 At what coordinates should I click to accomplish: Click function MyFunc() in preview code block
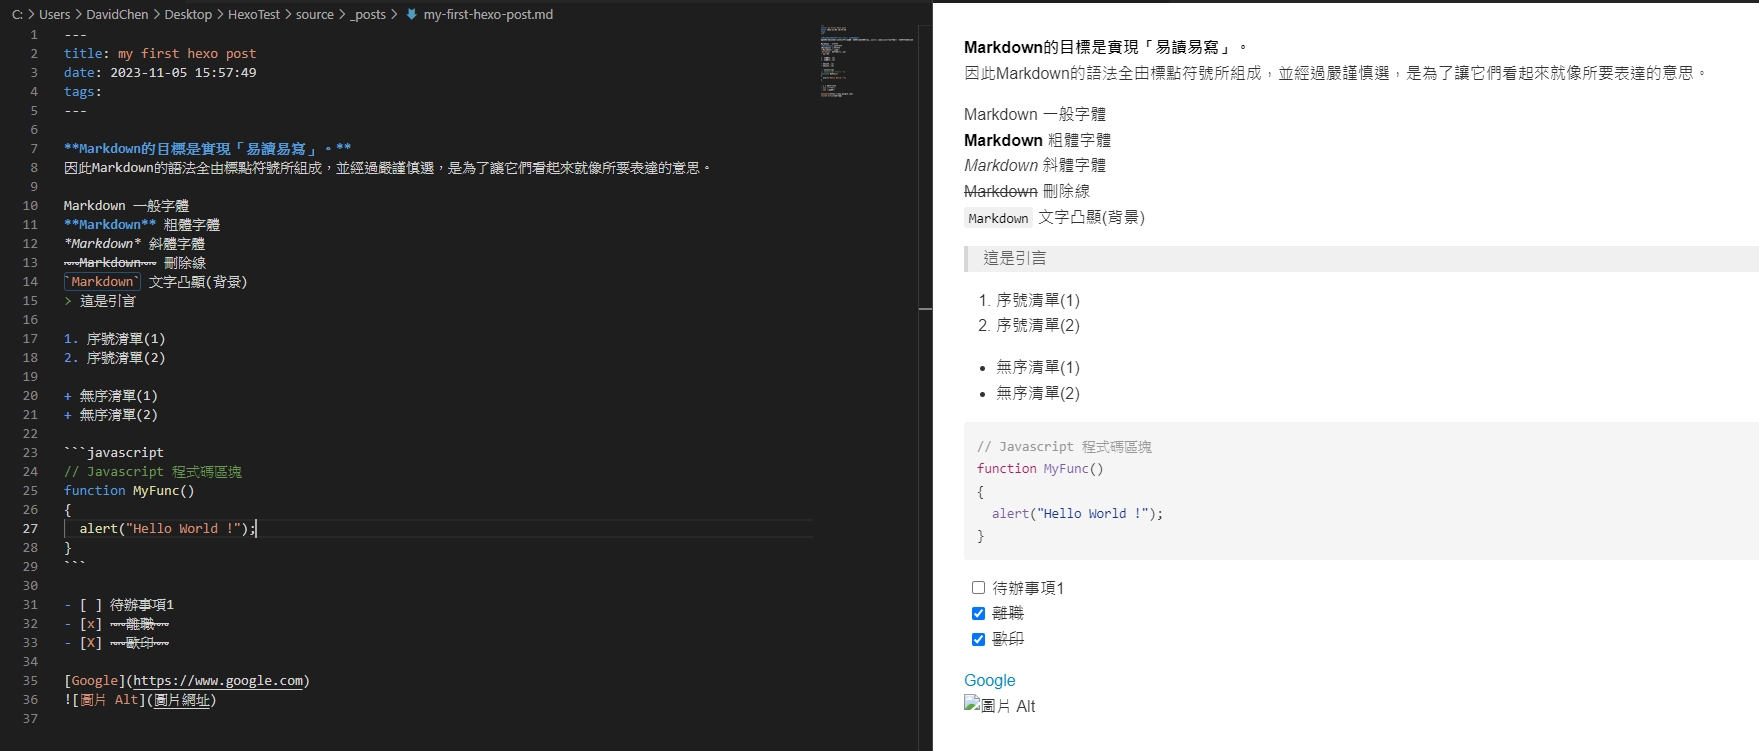pos(1040,469)
